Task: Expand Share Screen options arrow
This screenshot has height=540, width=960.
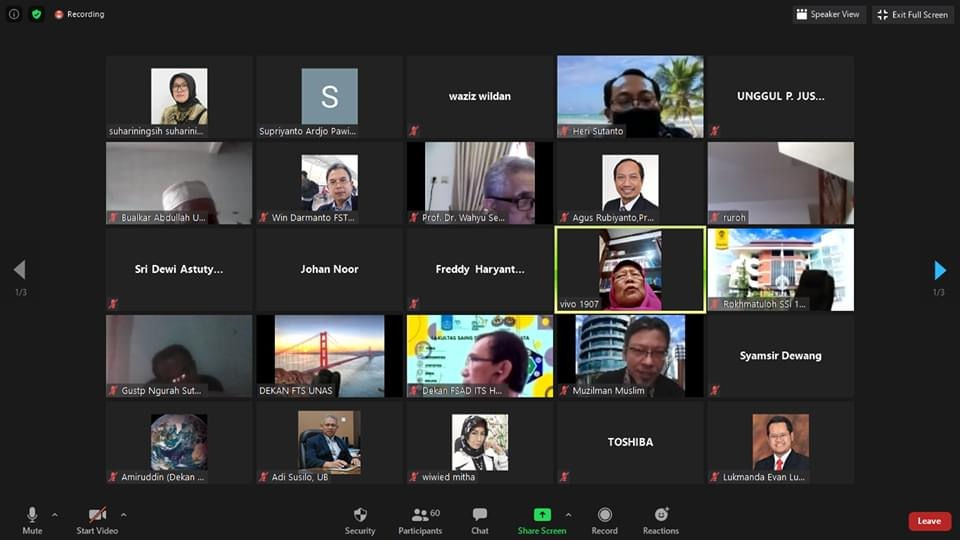Action: point(568,515)
